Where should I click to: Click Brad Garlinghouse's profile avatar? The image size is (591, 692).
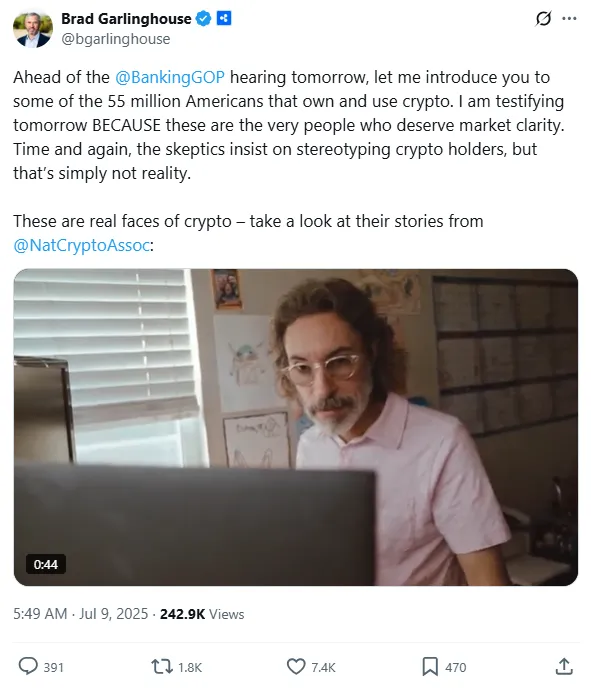click(x=33, y=28)
